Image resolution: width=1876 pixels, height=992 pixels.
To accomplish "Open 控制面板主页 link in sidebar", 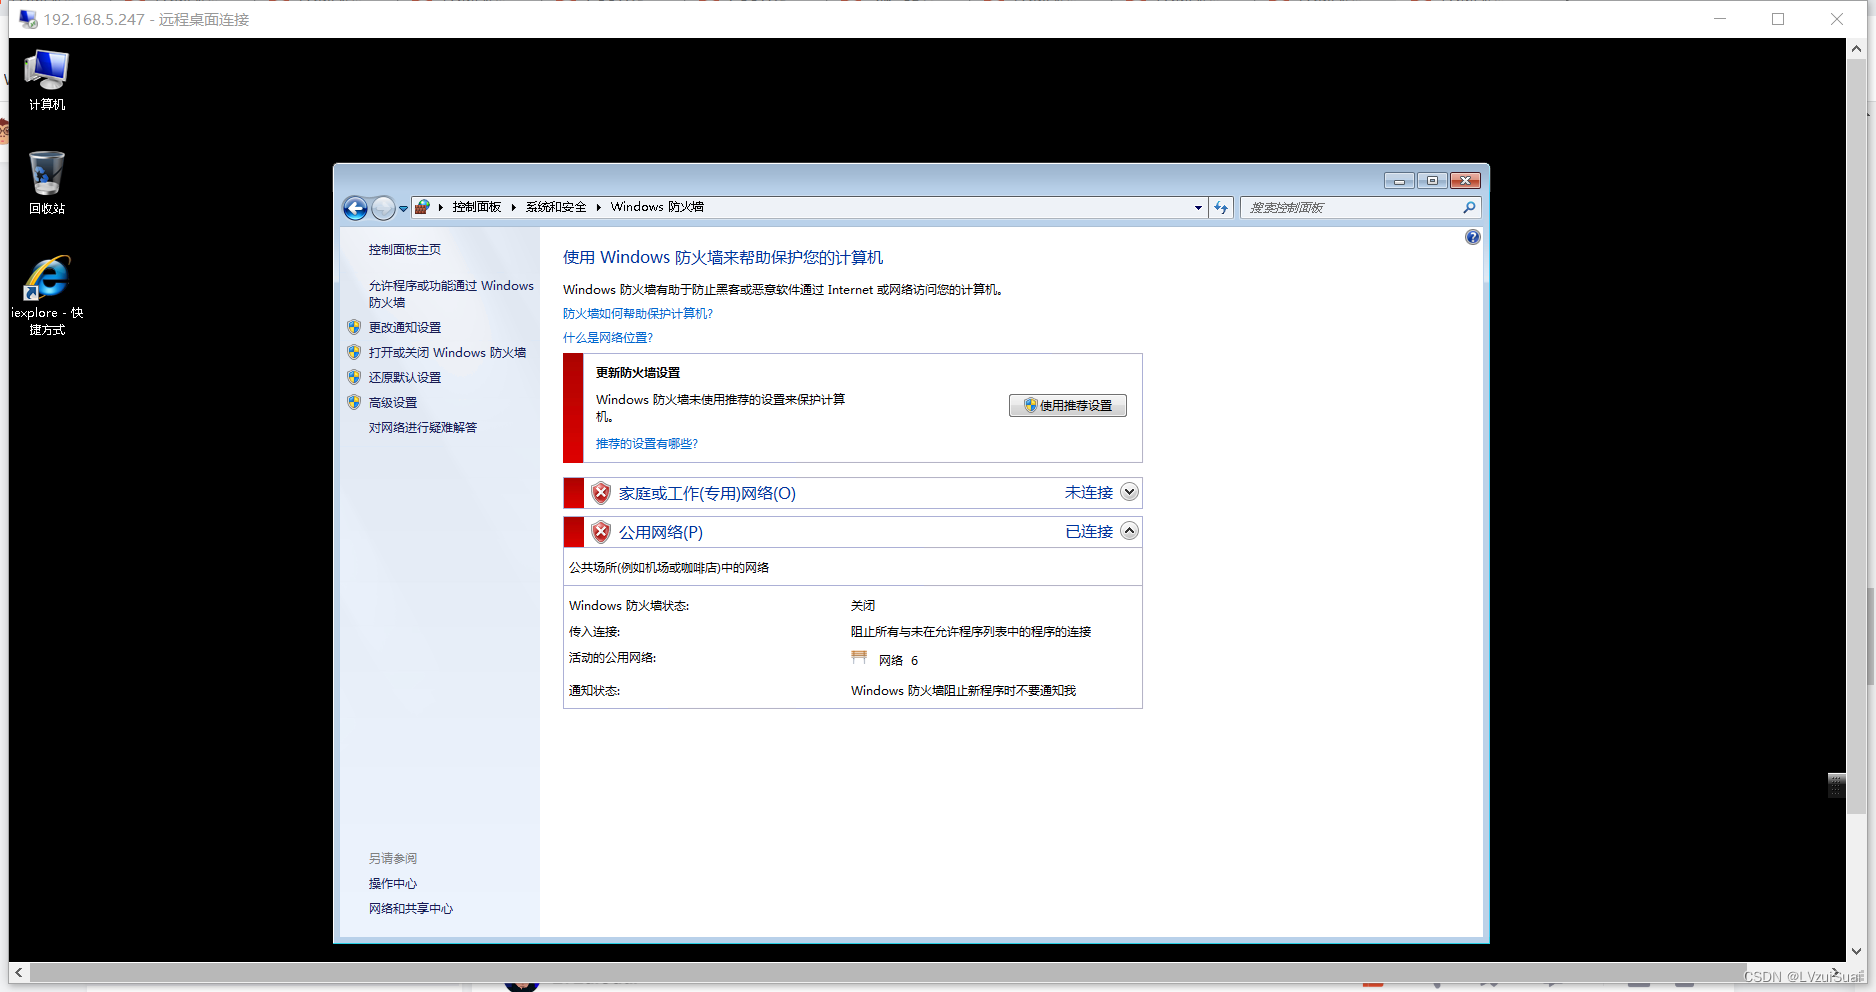I will (404, 250).
